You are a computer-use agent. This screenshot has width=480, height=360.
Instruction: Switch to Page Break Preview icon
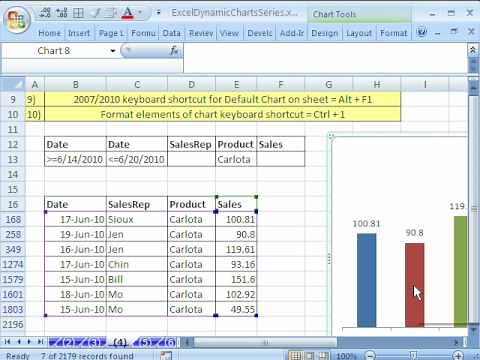323,356
